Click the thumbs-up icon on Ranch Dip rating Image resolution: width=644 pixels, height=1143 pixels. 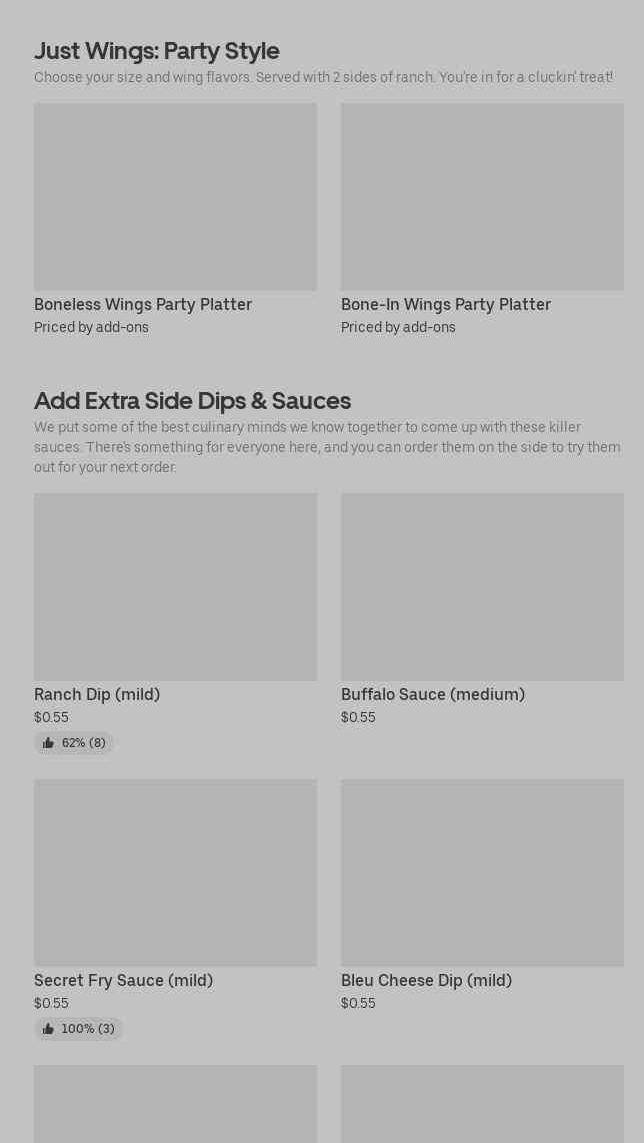[x=48, y=743]
